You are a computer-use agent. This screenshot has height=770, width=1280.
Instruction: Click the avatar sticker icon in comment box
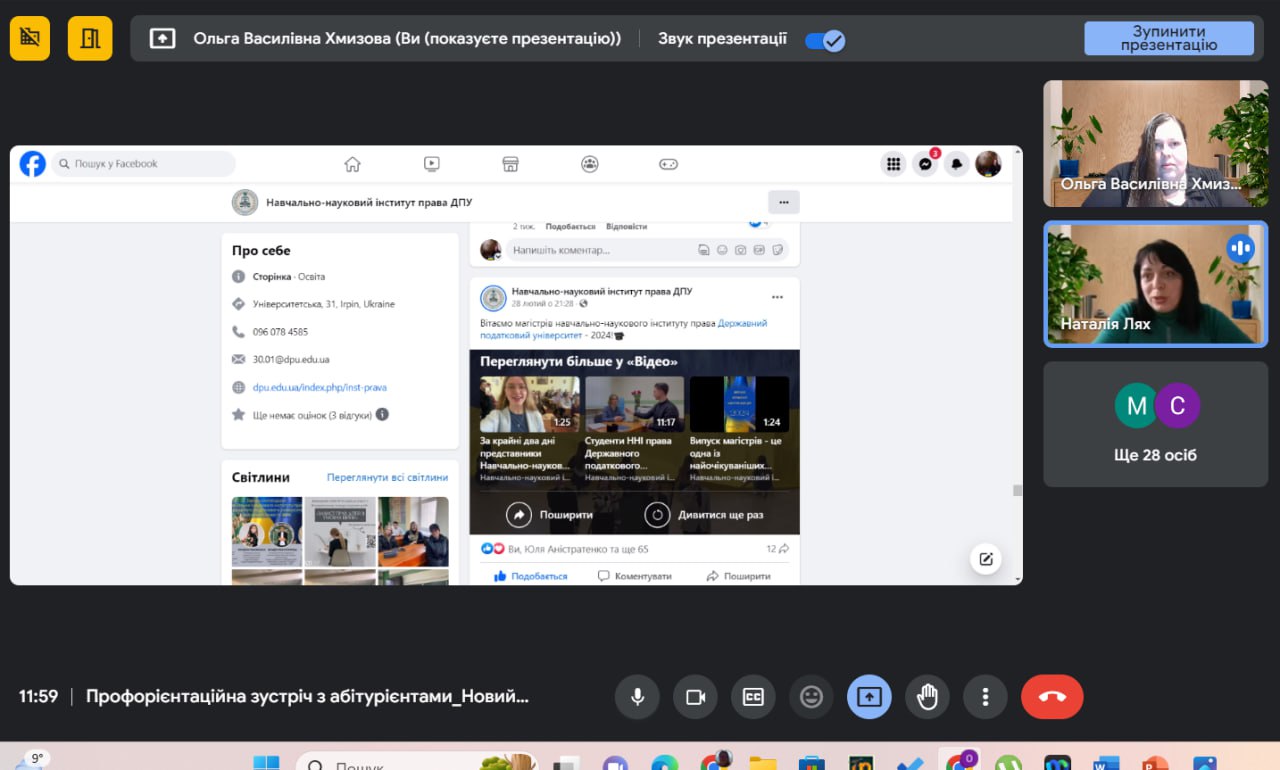(704, 250)
